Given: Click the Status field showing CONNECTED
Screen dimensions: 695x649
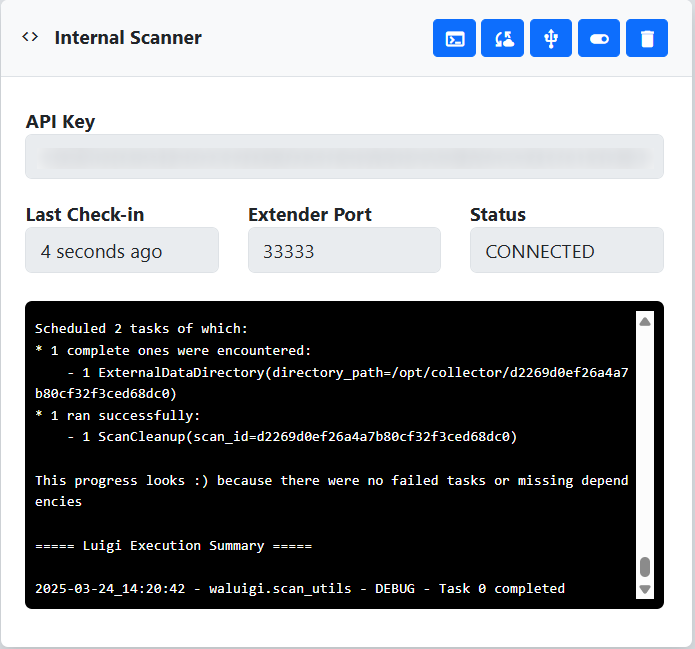Looking at the screenshot, I should (566, 251).
